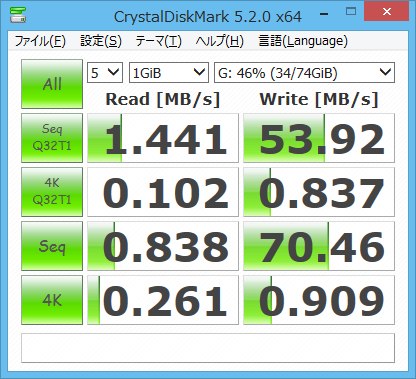Open the ヘルプ(H) menu

219,41
